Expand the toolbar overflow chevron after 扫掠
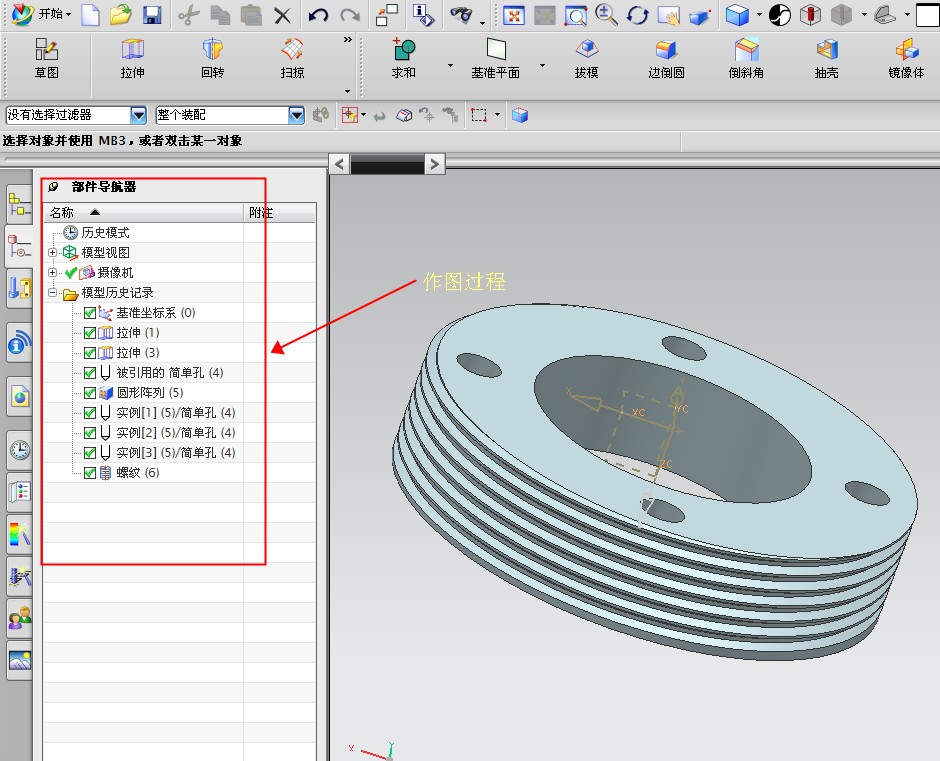The width and height of the screenshot is (940, 761). 348,40
